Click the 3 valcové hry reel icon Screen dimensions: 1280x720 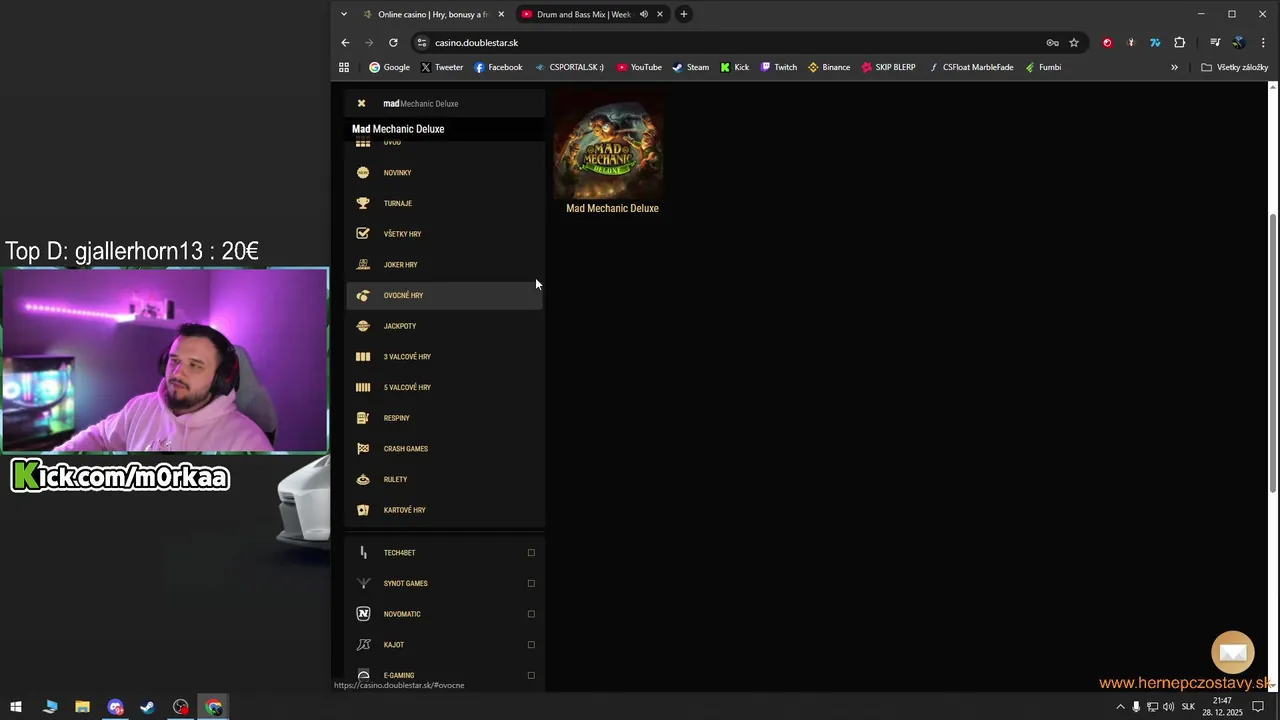click(363, 357)
